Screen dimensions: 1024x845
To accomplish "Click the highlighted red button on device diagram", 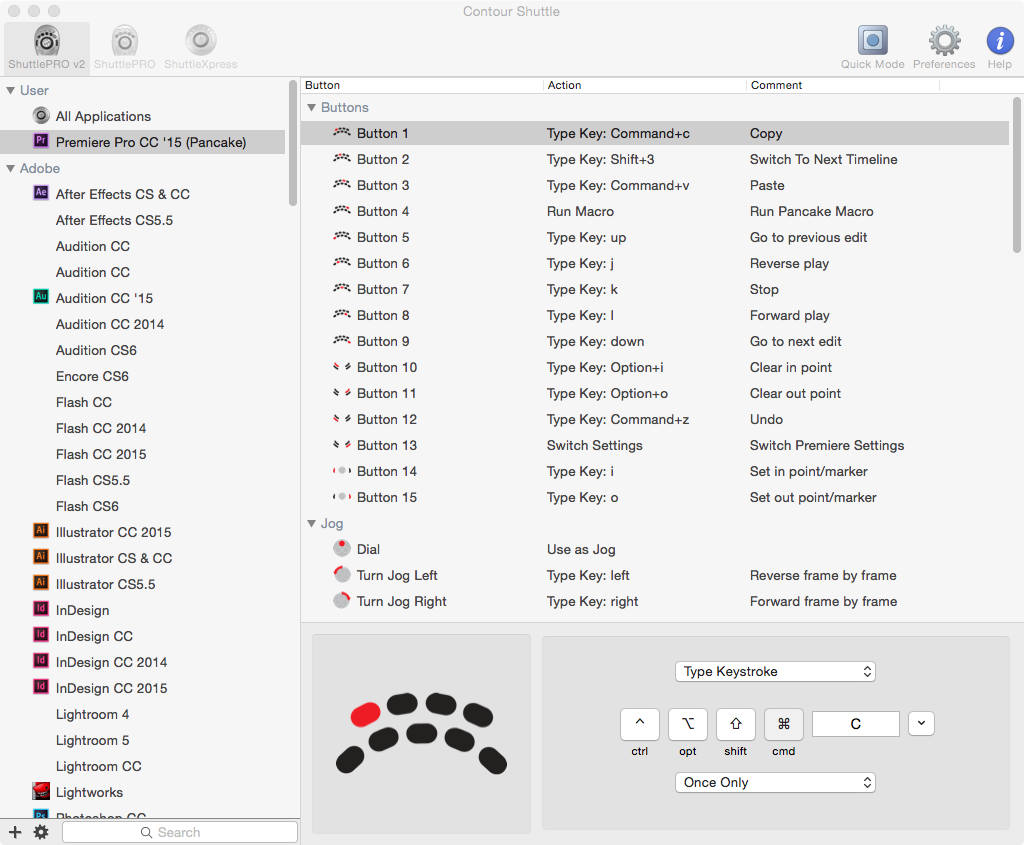I will 365,714.
